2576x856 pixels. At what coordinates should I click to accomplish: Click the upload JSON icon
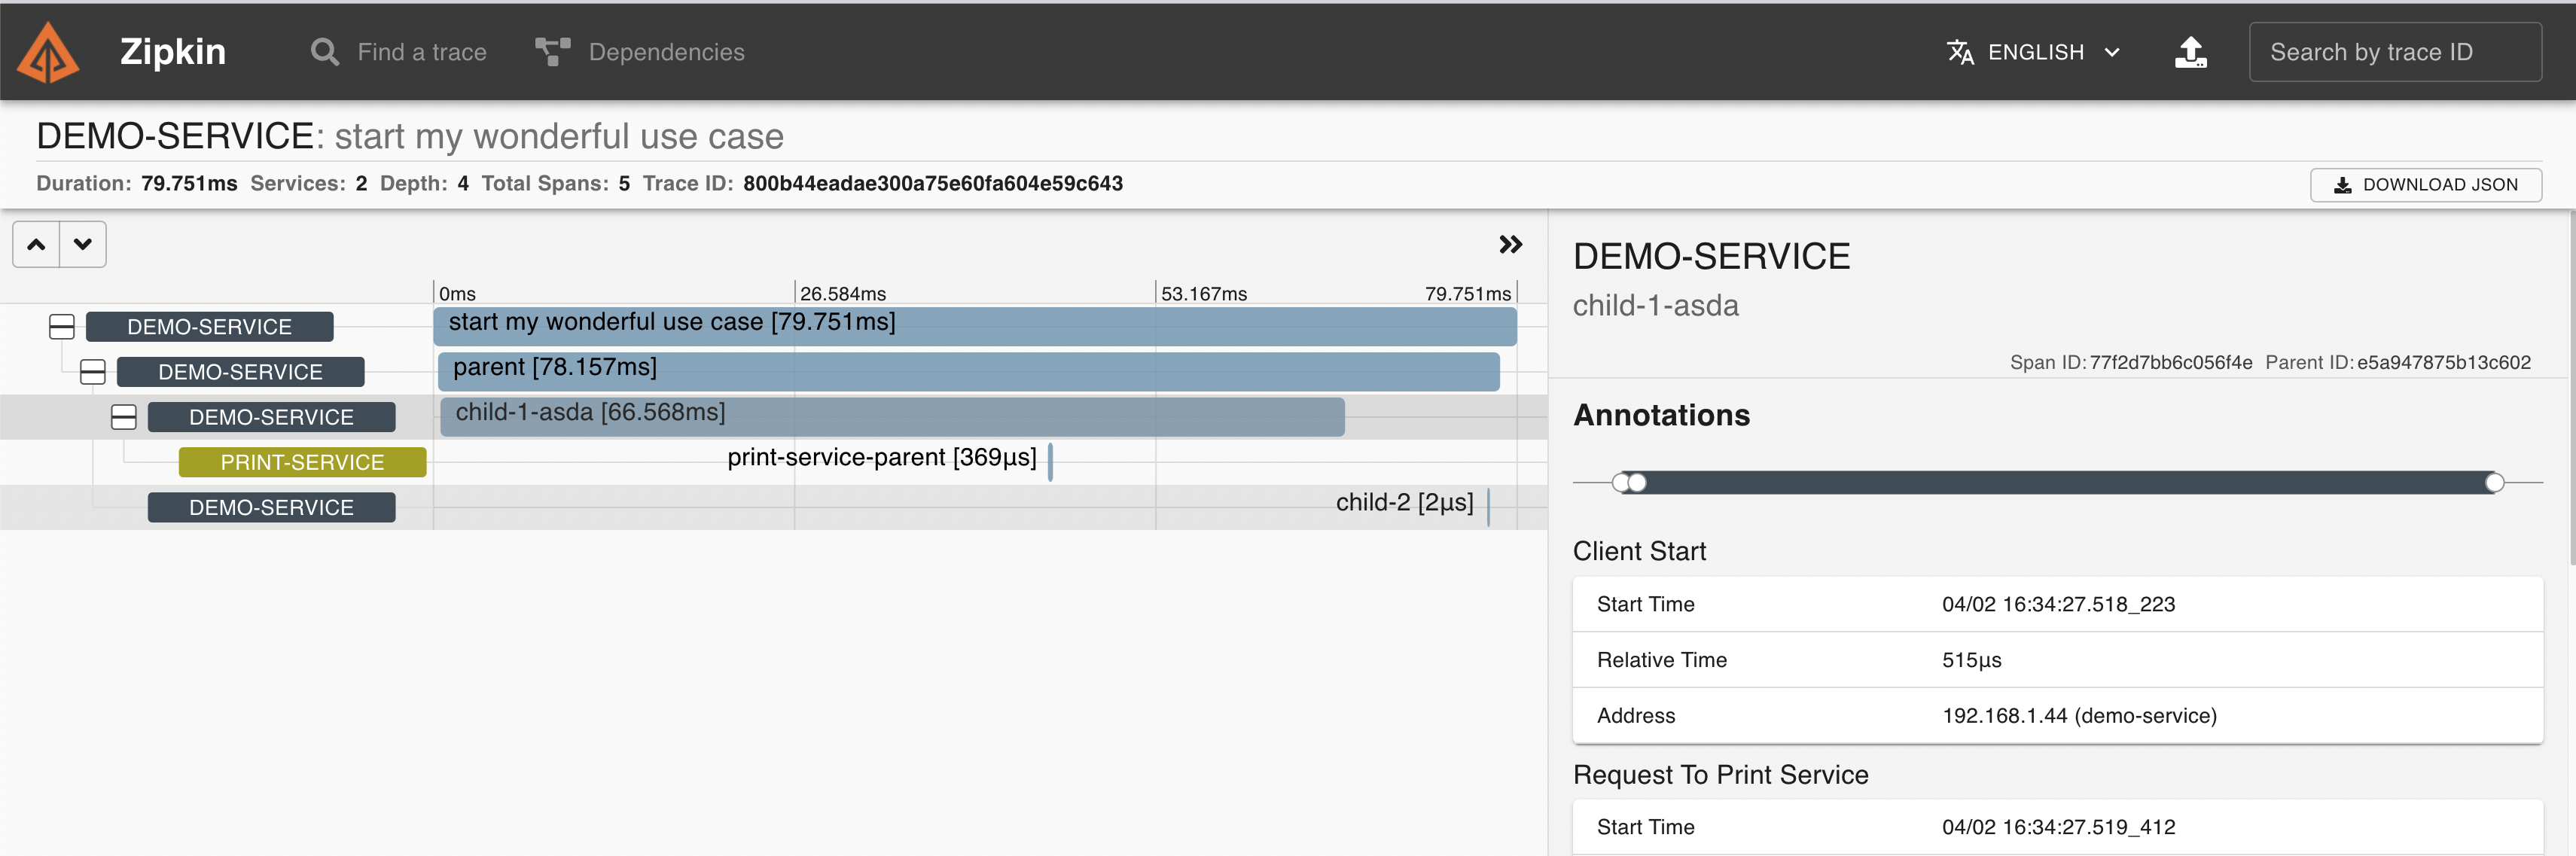2190,52
